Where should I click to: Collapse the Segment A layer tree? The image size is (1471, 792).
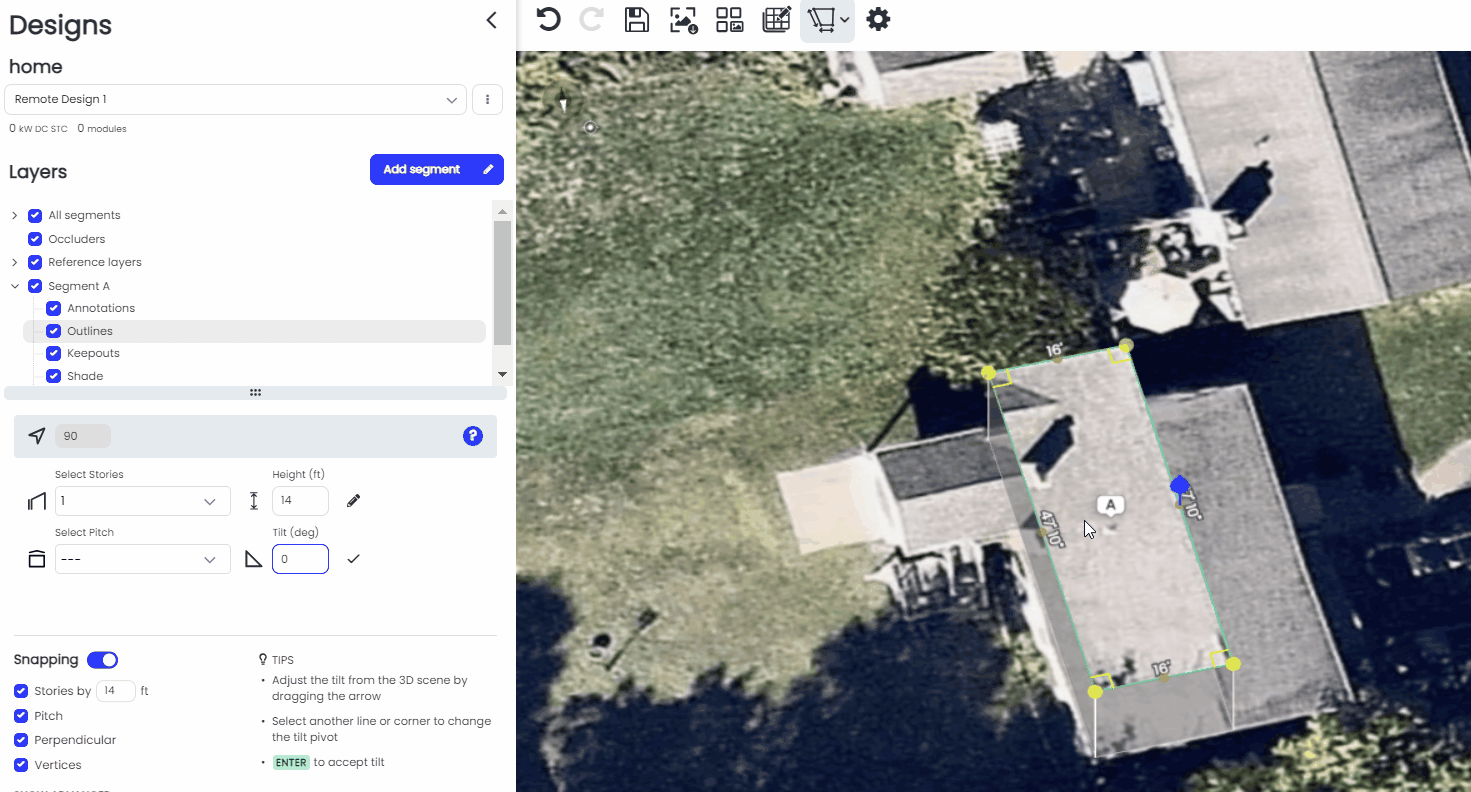[x=15, y=285]
